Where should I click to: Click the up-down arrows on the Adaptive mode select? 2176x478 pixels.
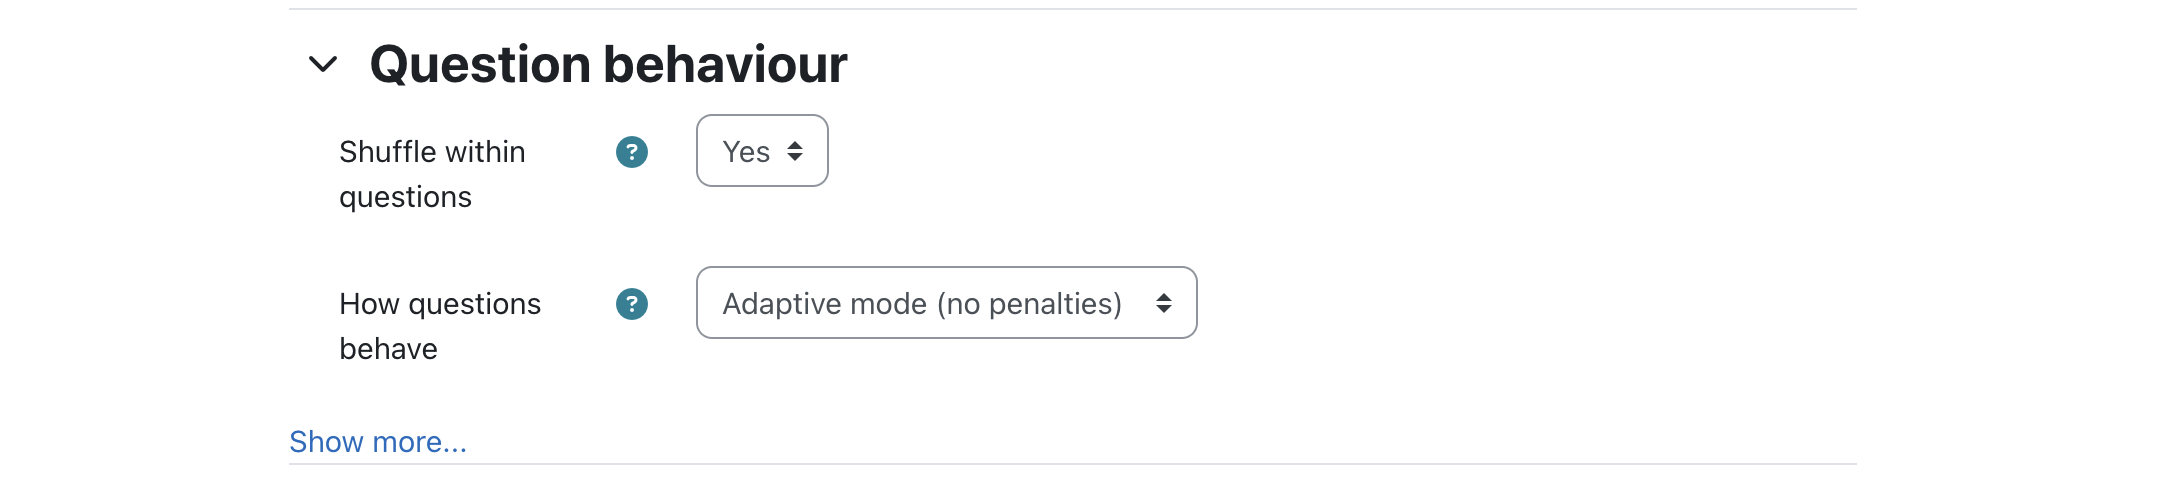click(1164, 303)
